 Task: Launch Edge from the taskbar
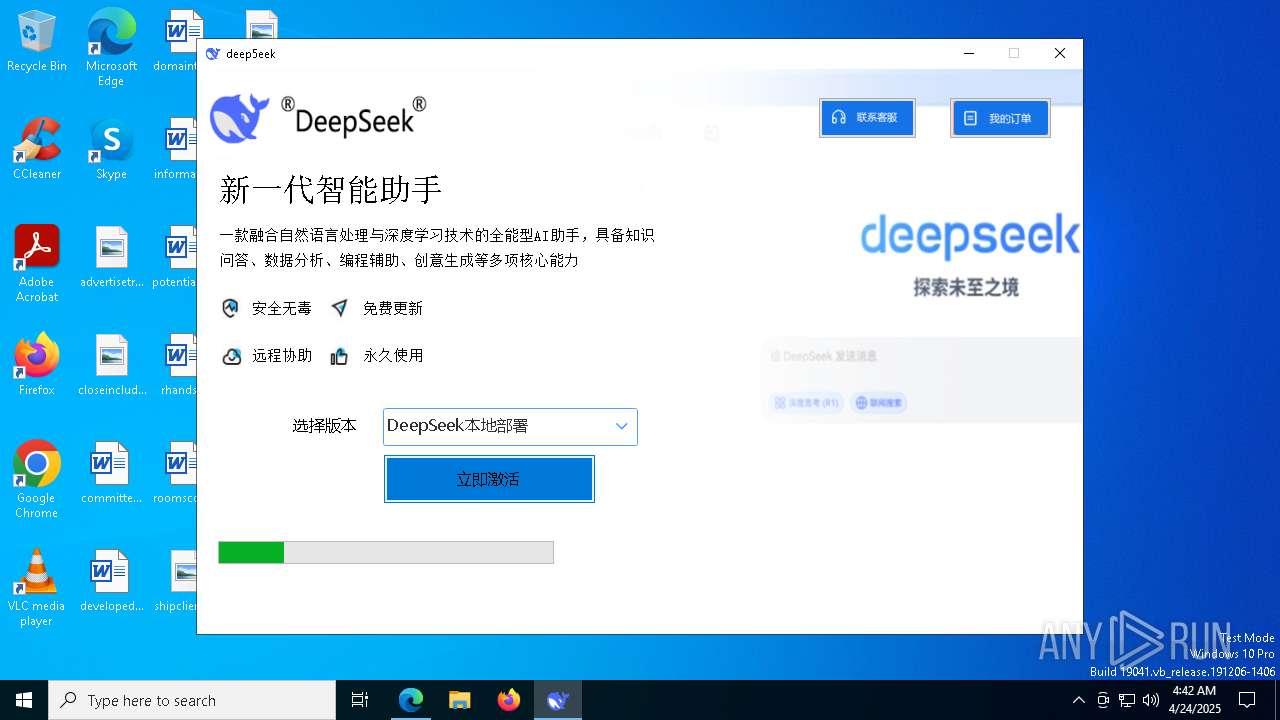411,700
